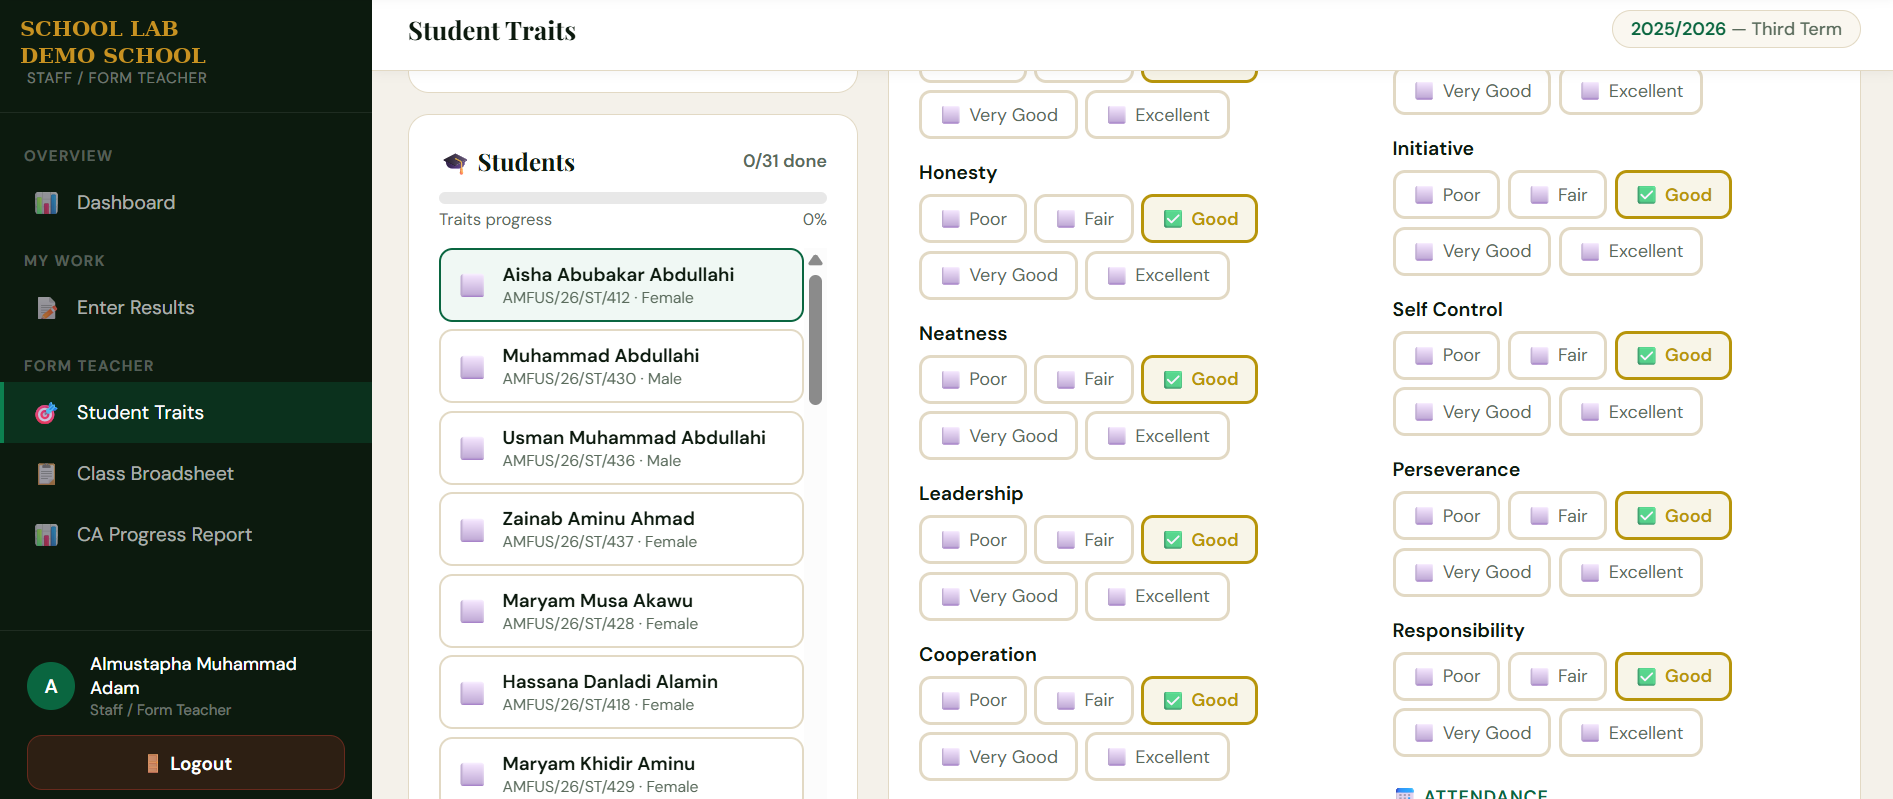1893x799 pixels.
Task: Click the user avatar letter A
Action: tap(51, 686)
